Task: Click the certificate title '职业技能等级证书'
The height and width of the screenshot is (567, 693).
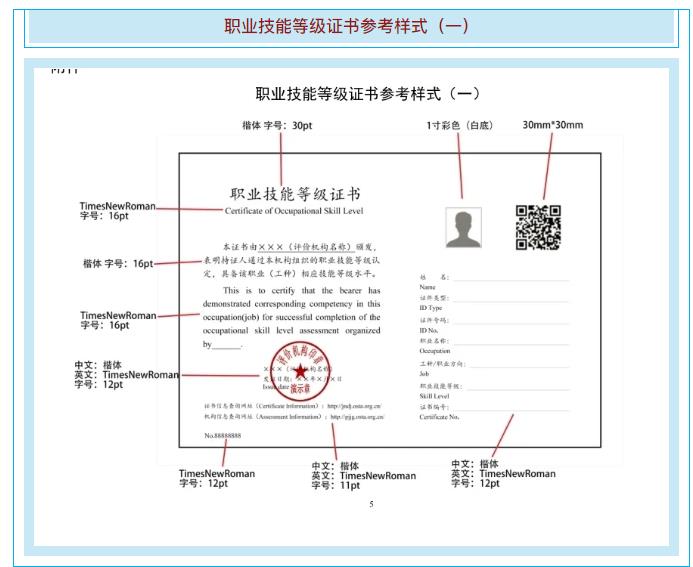Action: click(x=295, y=193)
